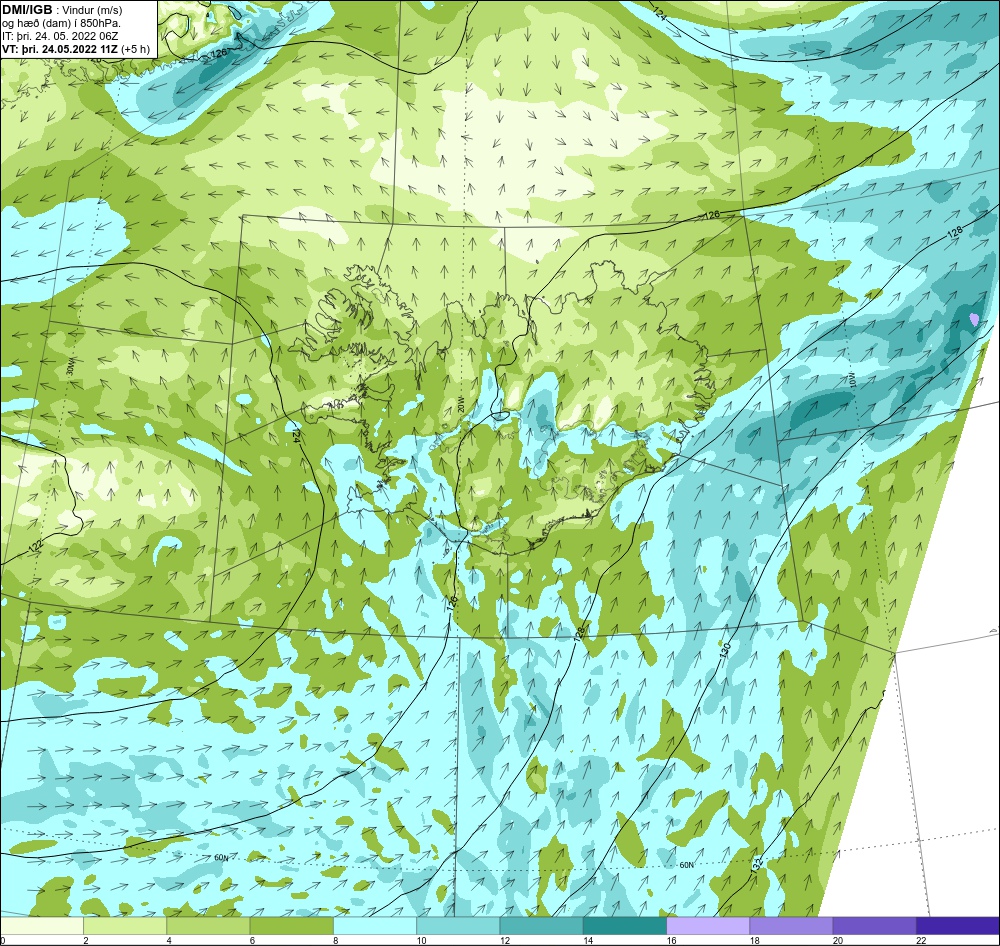Click the palest 0–2 m/s legend swatch
The height and width of the screenshot is (946, 1000).
[x=42, y=925]
